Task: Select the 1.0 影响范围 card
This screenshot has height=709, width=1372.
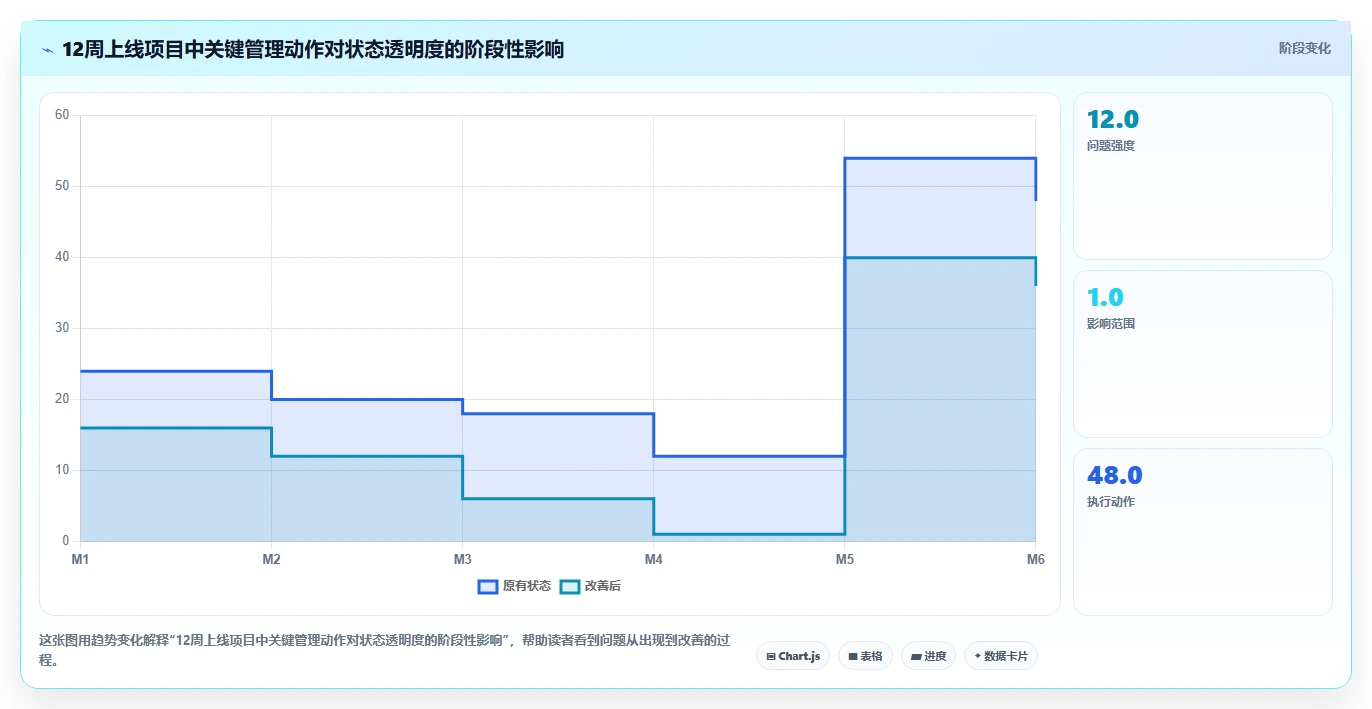Action: point(1203,354)
